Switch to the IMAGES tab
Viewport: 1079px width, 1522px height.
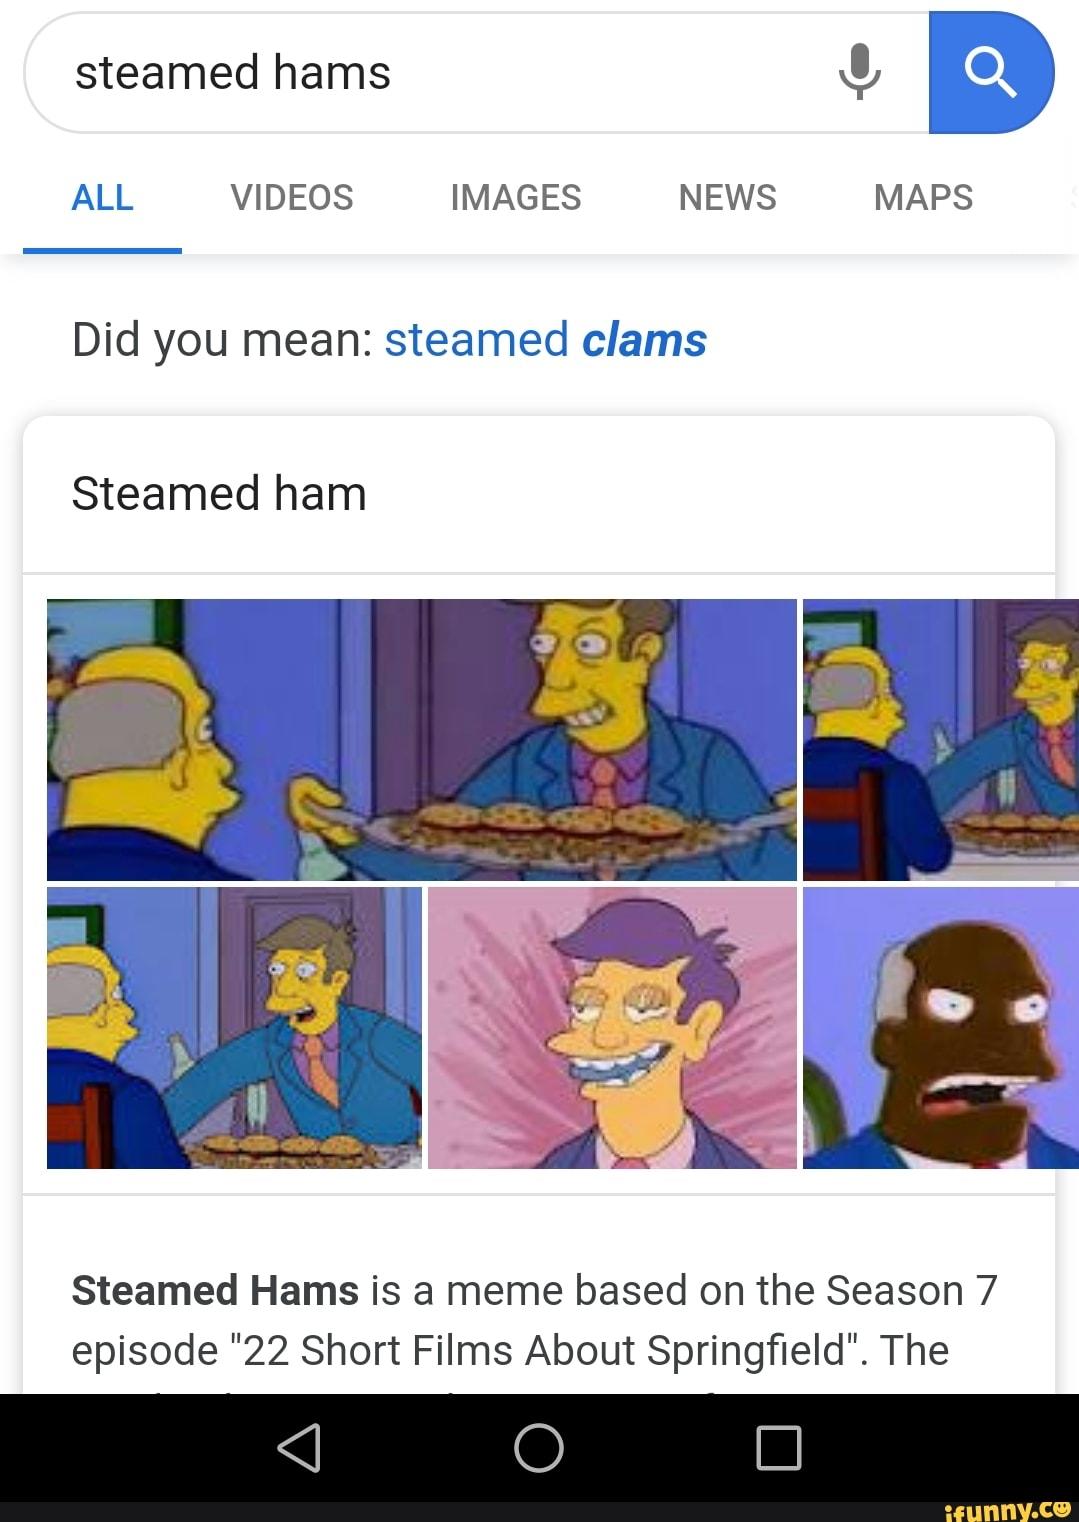pyautogui.click(x=515, y=198)
